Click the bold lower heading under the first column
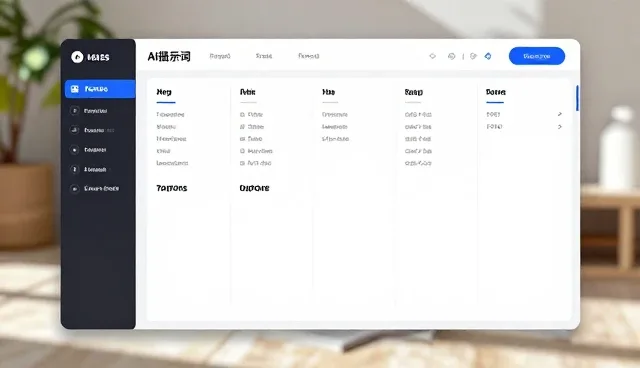Viewport: 640px width, 368px height. [x=172, y=188]
